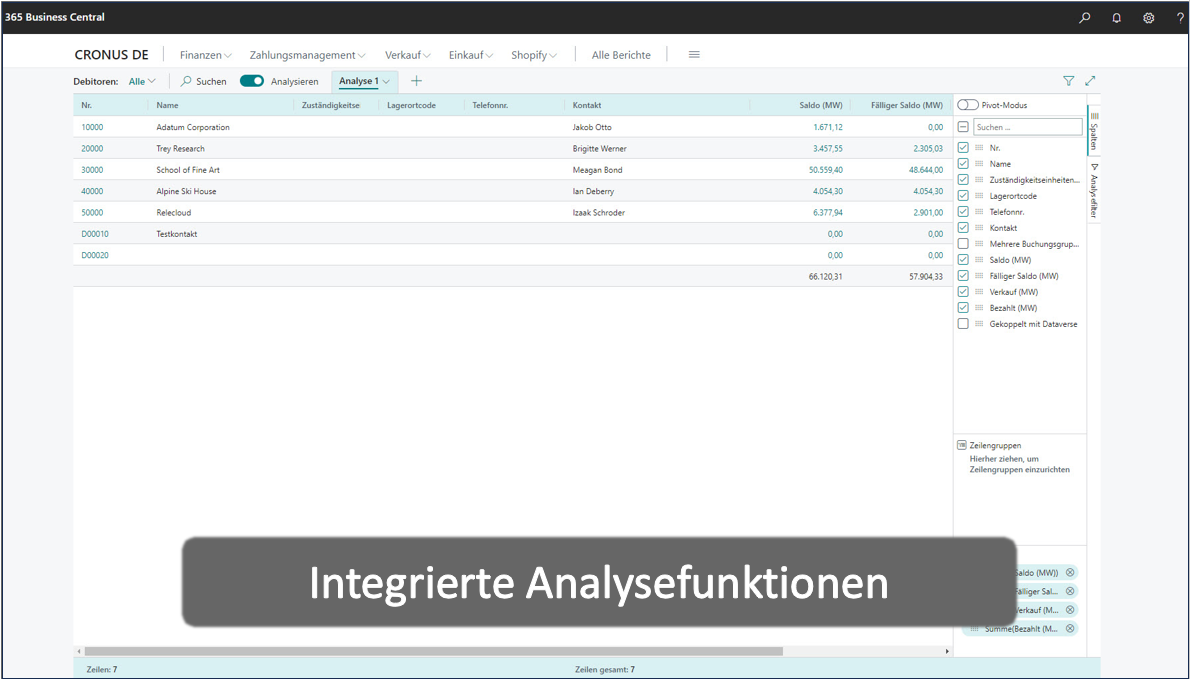Expand the Shopify menu
This screenshot has height=679, width=1190.
pos(534,55)
